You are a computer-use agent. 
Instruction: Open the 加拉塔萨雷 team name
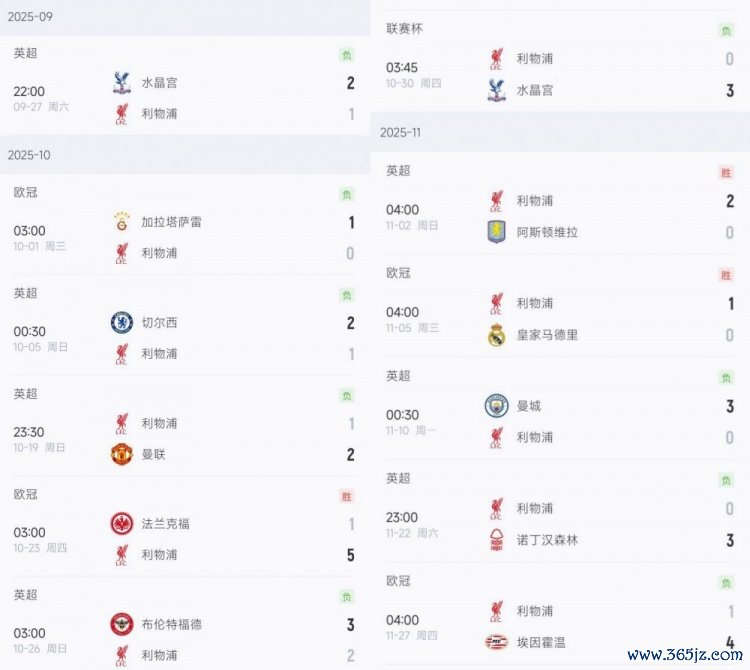coord(171,222)
